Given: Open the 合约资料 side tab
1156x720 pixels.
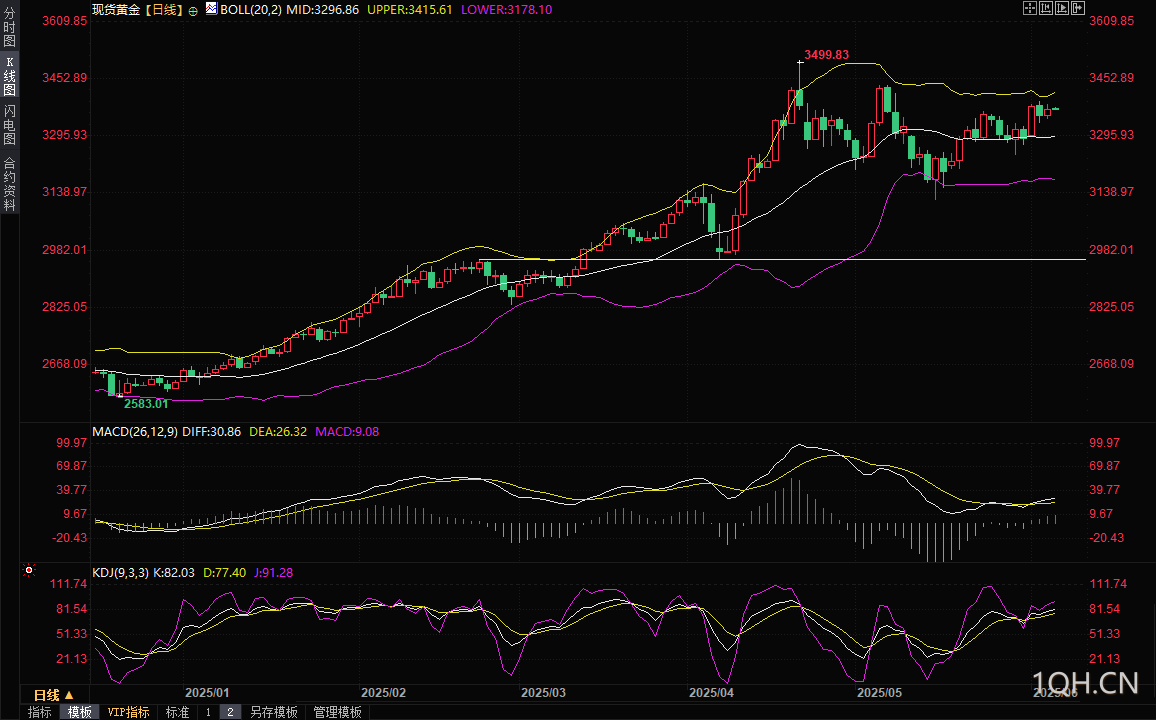Looking at the screenshot, I should pos(9,183).
